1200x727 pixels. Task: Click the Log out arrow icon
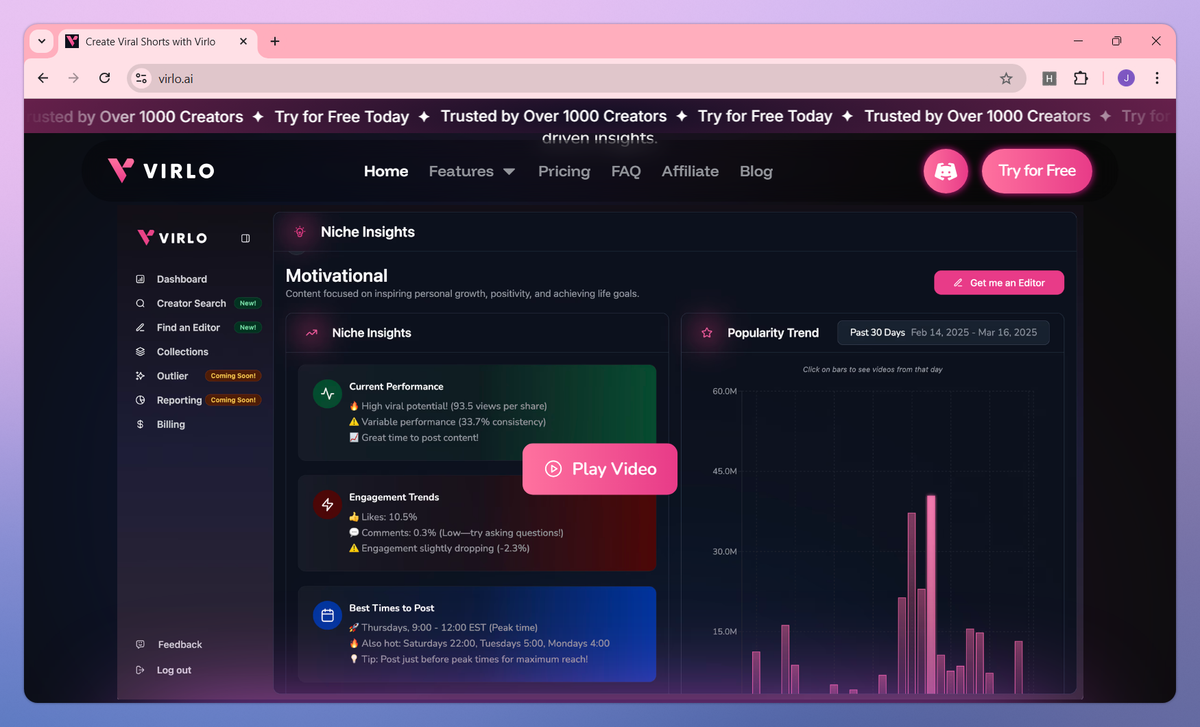click(140, 670)
